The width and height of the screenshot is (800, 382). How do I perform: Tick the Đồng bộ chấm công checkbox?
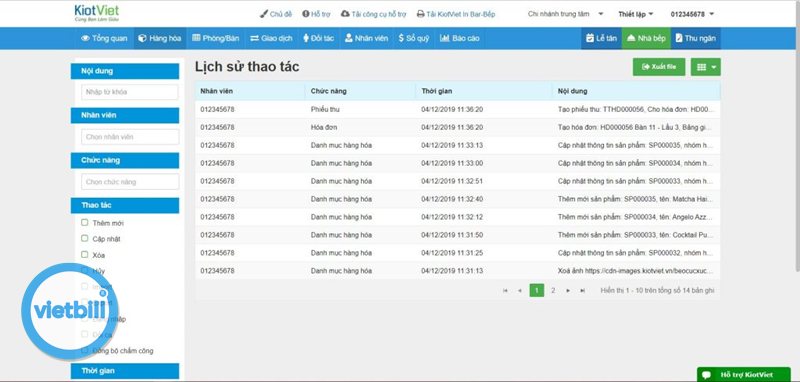[85, 350]
